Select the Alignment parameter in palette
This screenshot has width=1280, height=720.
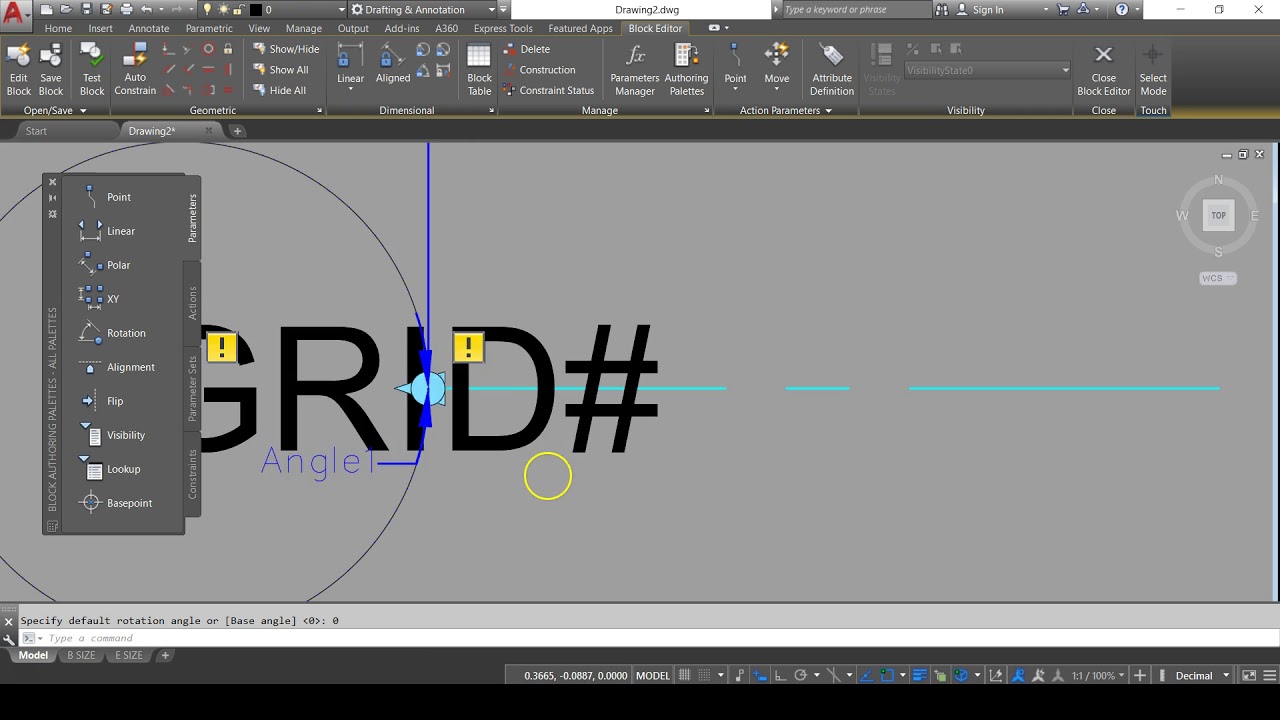click(x=118, y=367)
